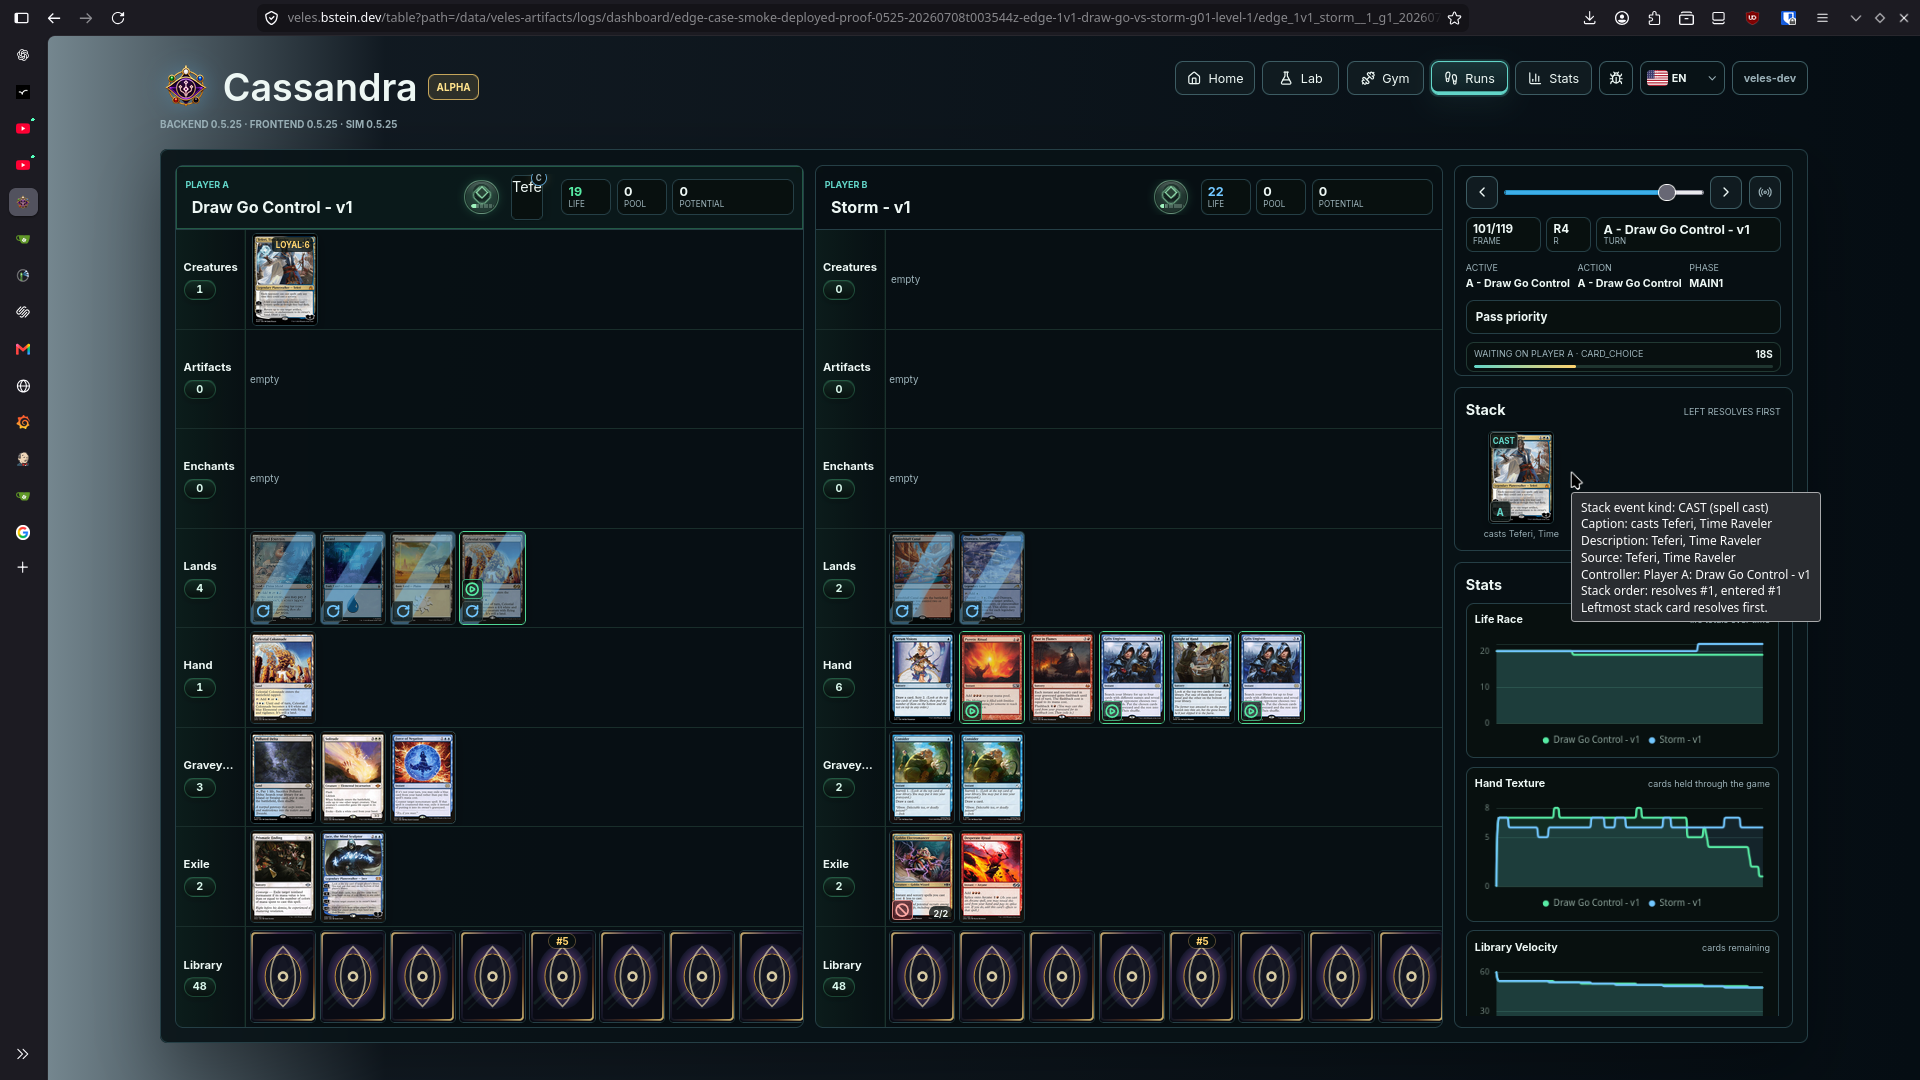
Task: Open the Grafana tab in sidebar
Action: click(23, 423)
